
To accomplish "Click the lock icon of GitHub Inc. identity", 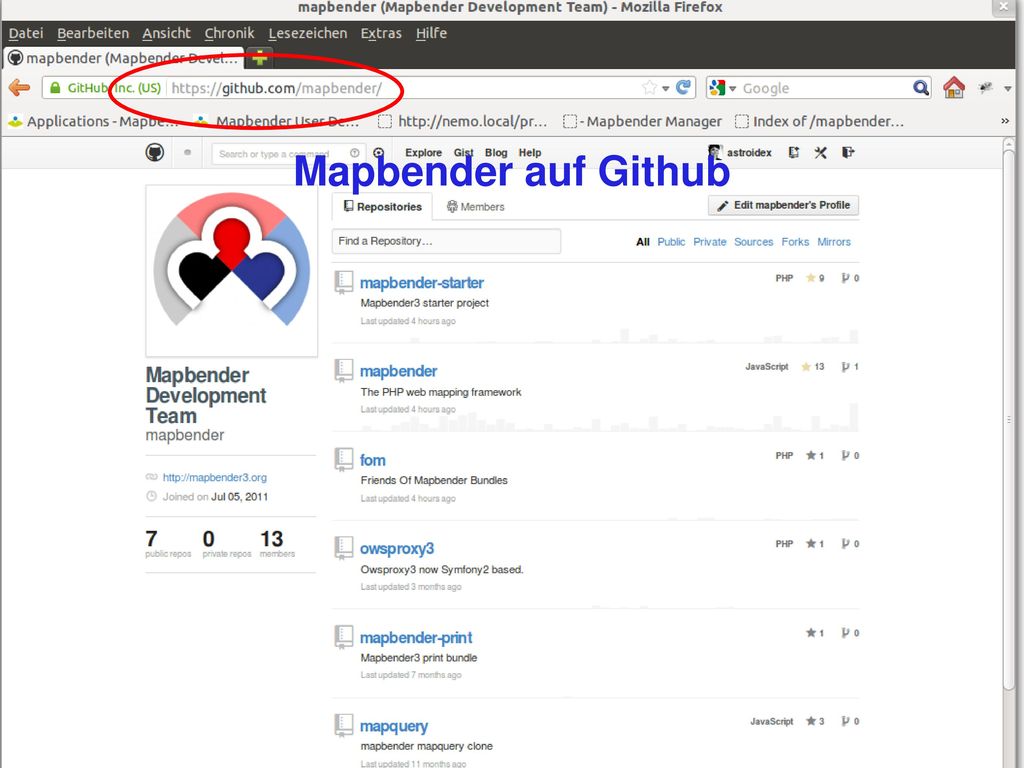I will click(55, 88).
